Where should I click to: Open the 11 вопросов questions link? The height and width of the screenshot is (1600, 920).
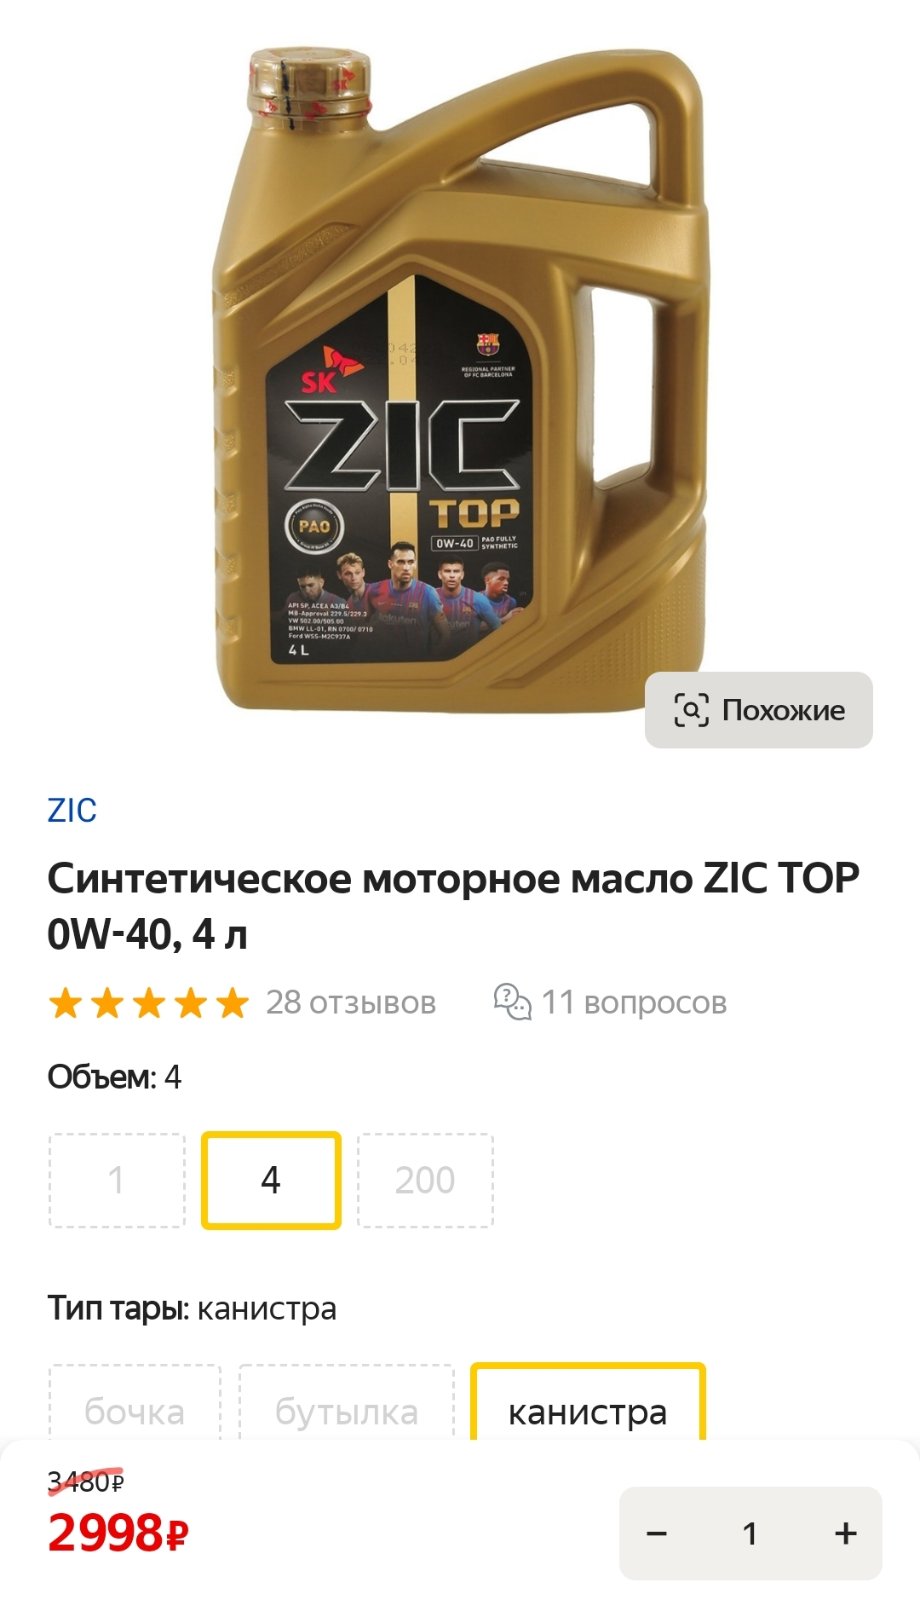coord(634,1002)
